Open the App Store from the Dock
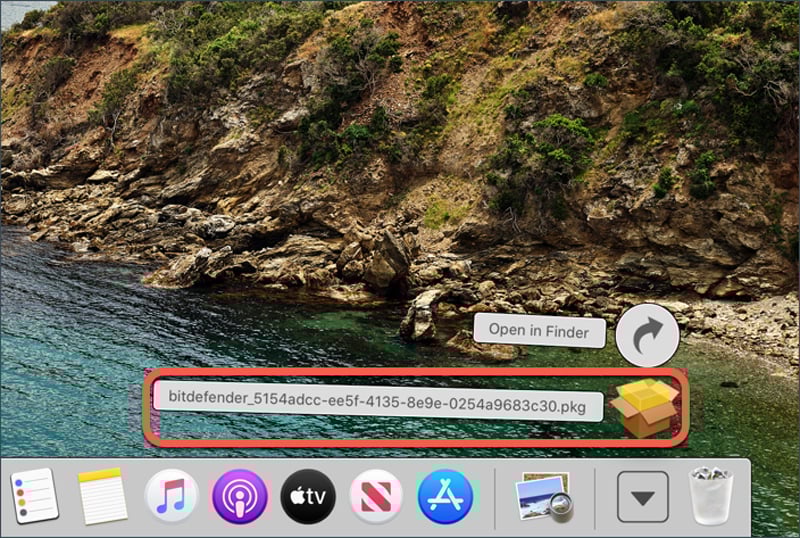This screenshot has width=800, height=538. (444, 497)
